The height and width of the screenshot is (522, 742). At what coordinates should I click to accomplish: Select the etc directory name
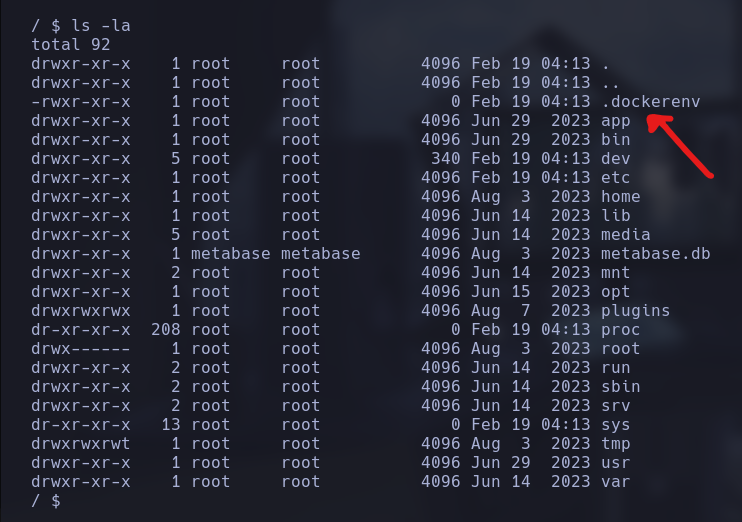click(x=616, y=177)
